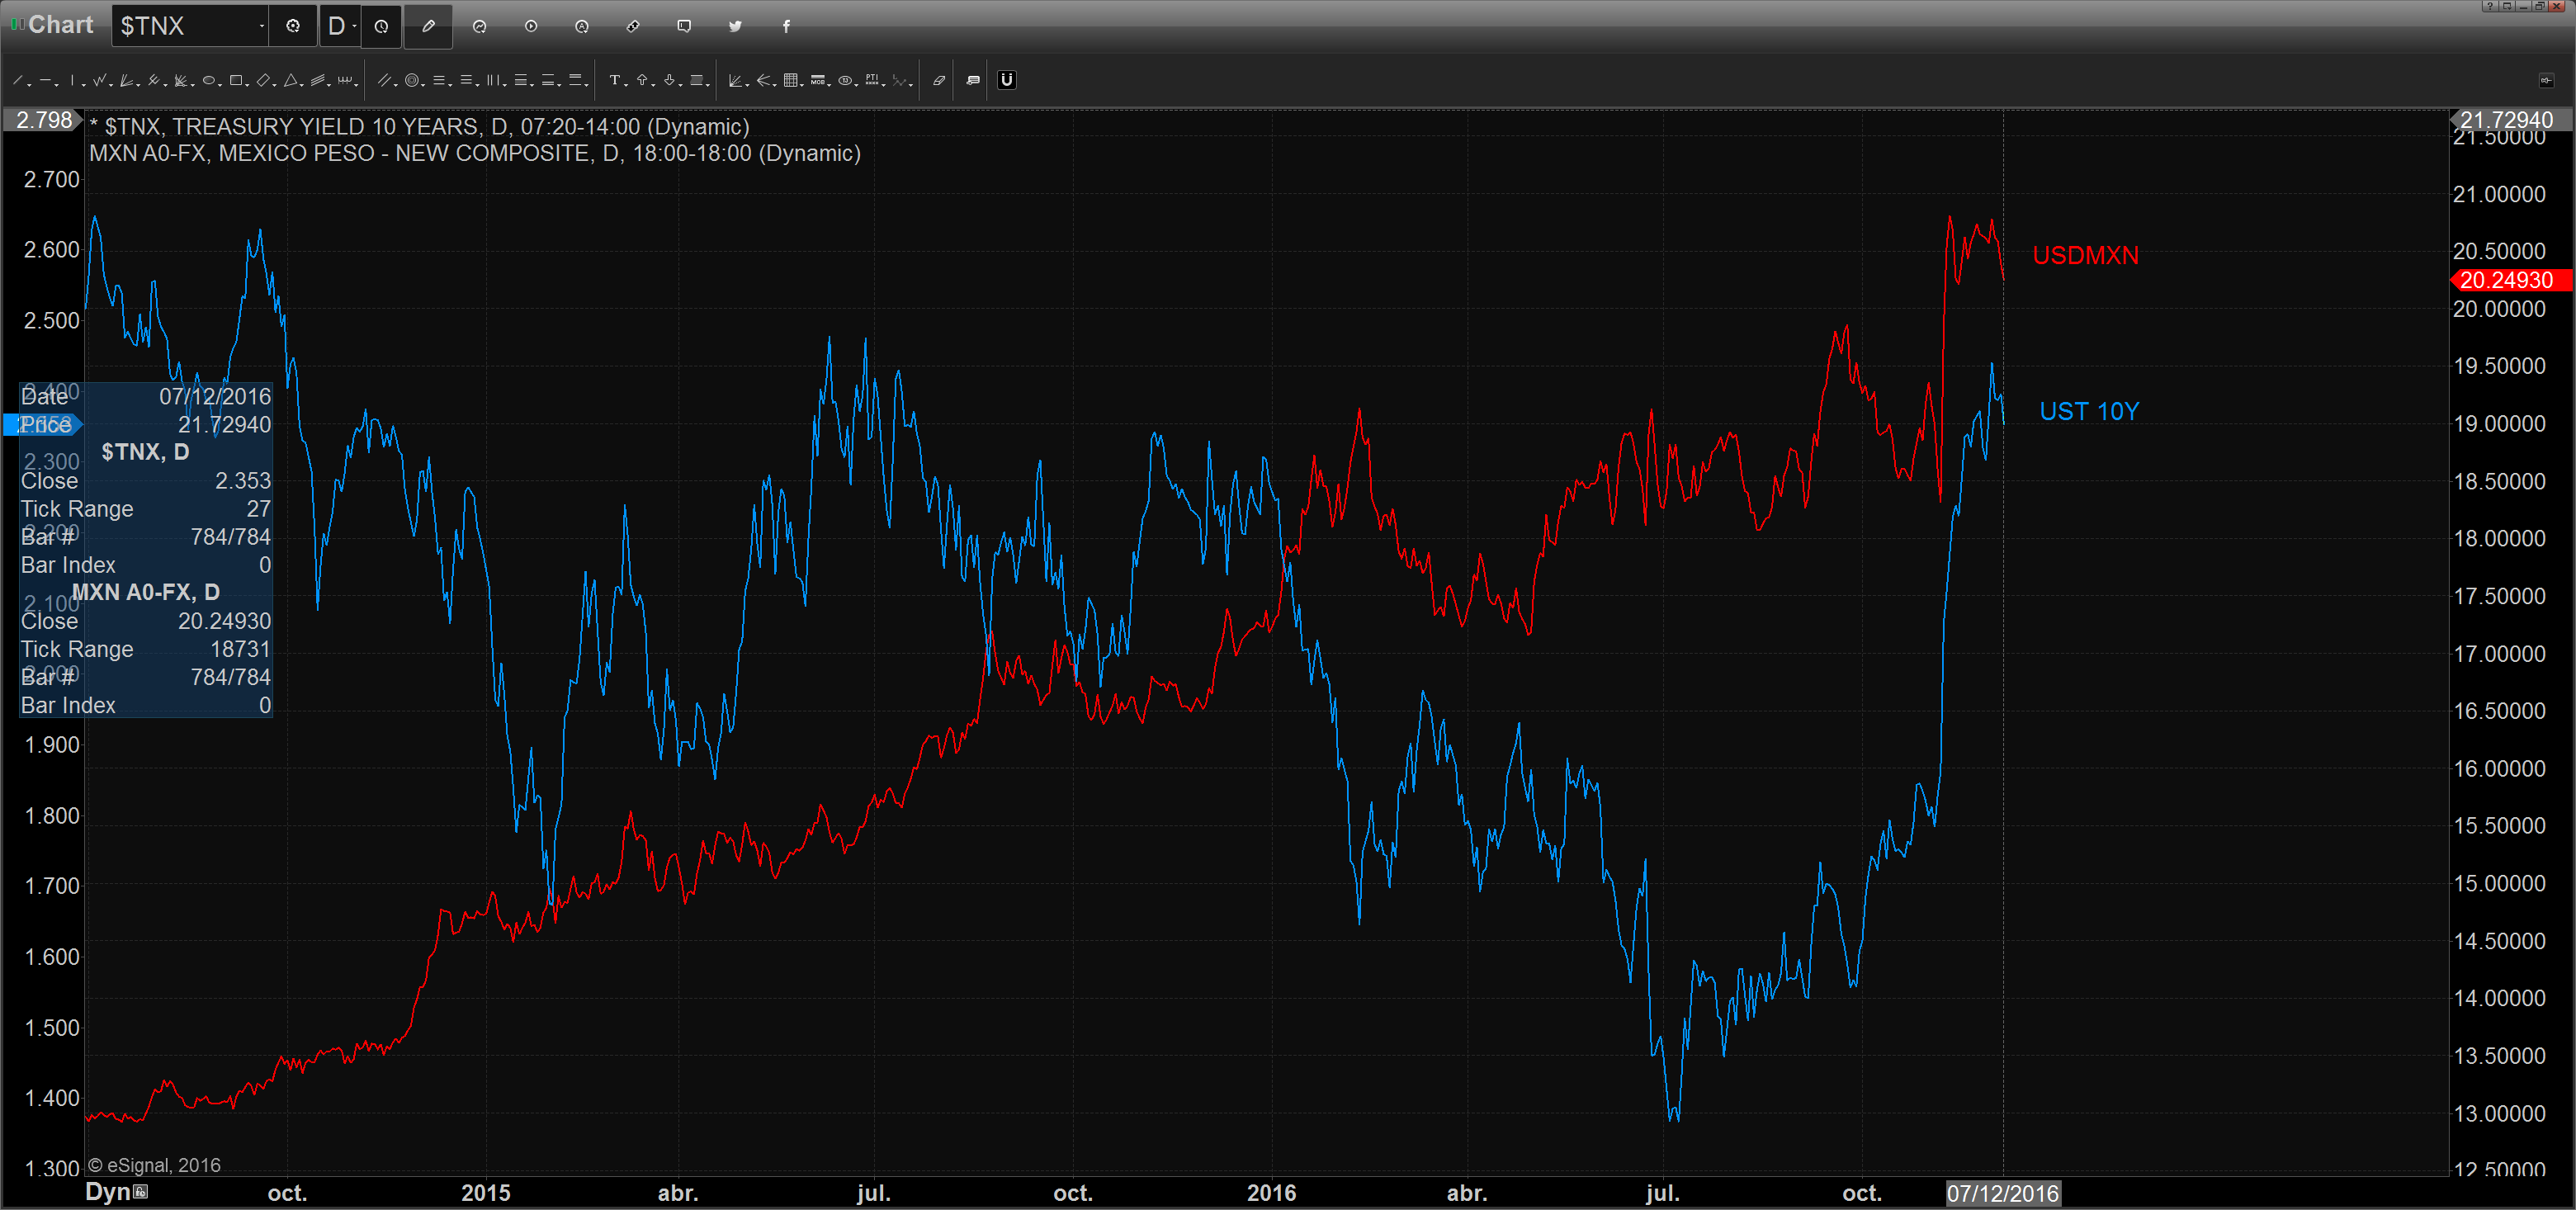Click the 2015 year label on time axis

pyautogui.click(x=485, y=1193)
